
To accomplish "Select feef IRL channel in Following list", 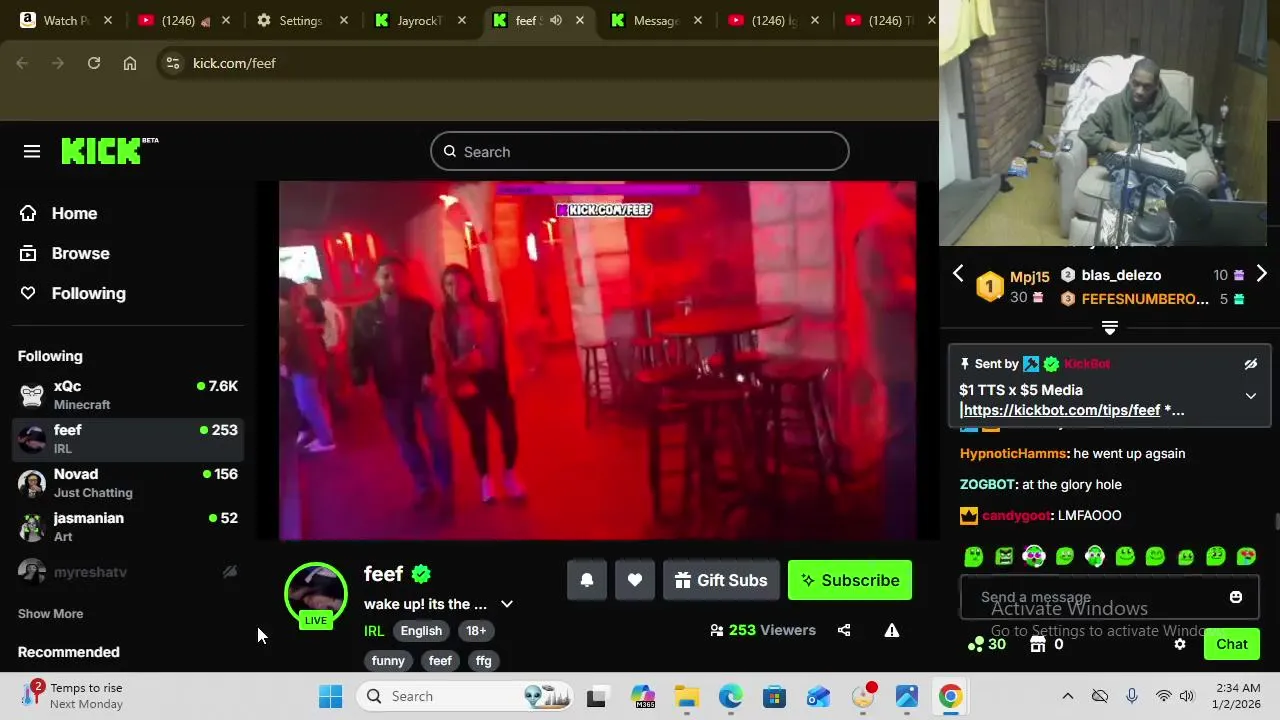I will pos(128,439).
